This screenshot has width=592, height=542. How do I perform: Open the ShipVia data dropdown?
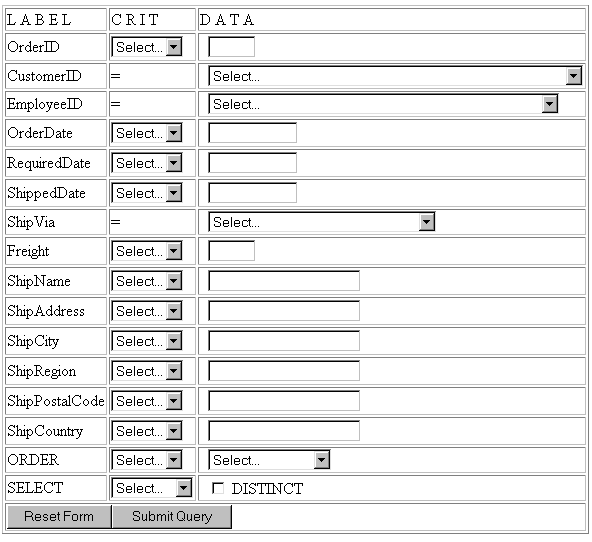(322, 222)
